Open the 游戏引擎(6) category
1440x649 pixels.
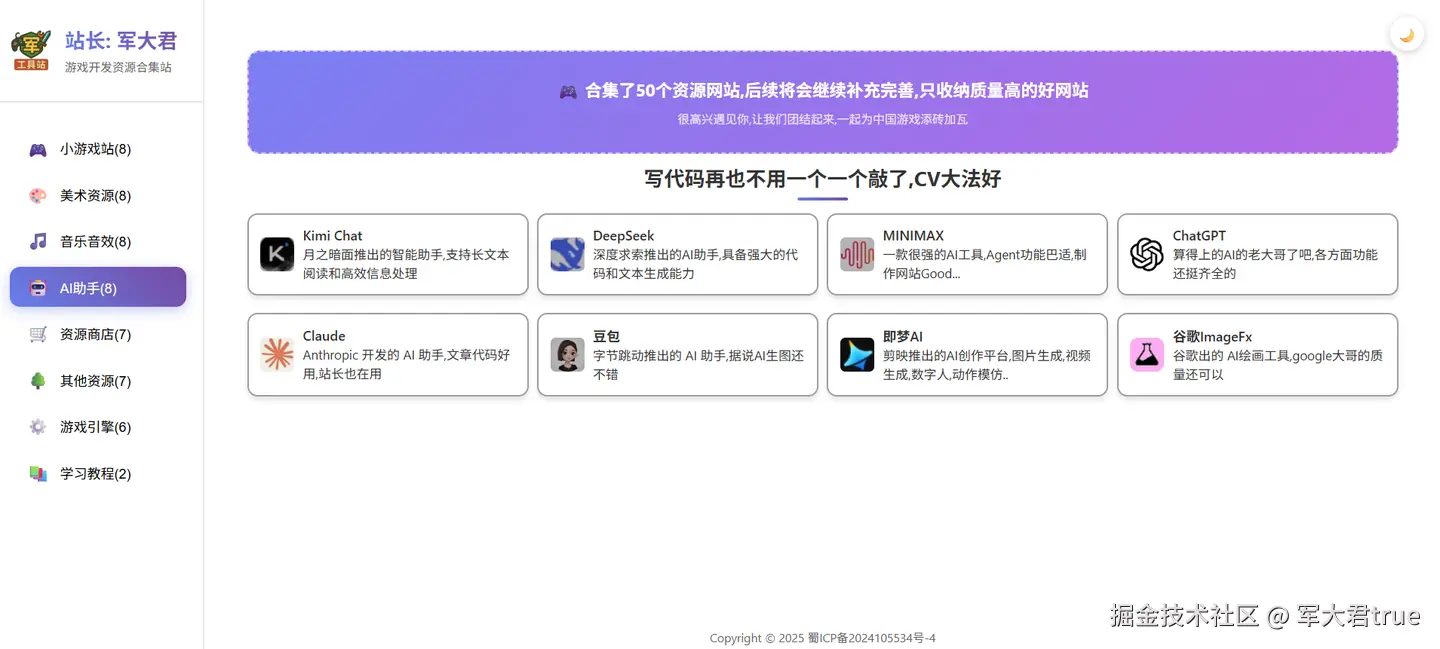pyautogui.click(x=98, y=427)
